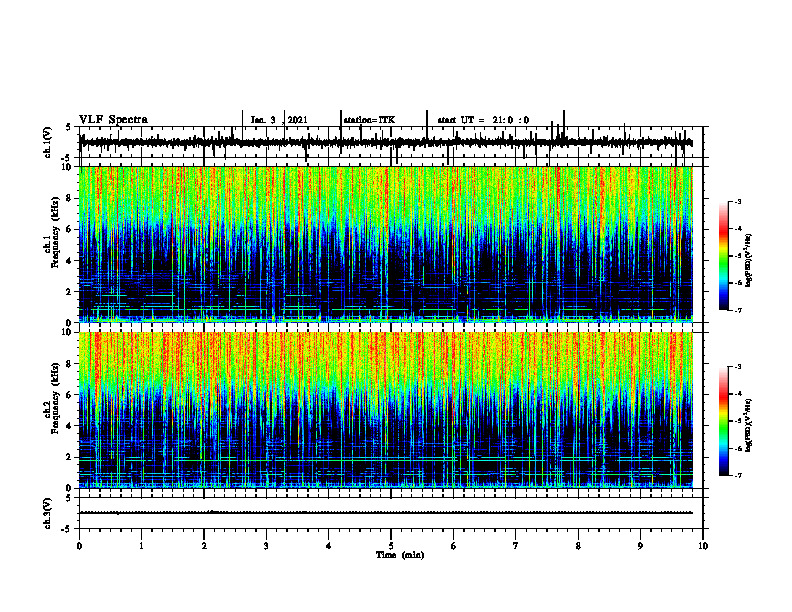Click the -3 label on ch.1 color scale
The width and height of the screenshot is (792, 612).
[x=738, y=201]
